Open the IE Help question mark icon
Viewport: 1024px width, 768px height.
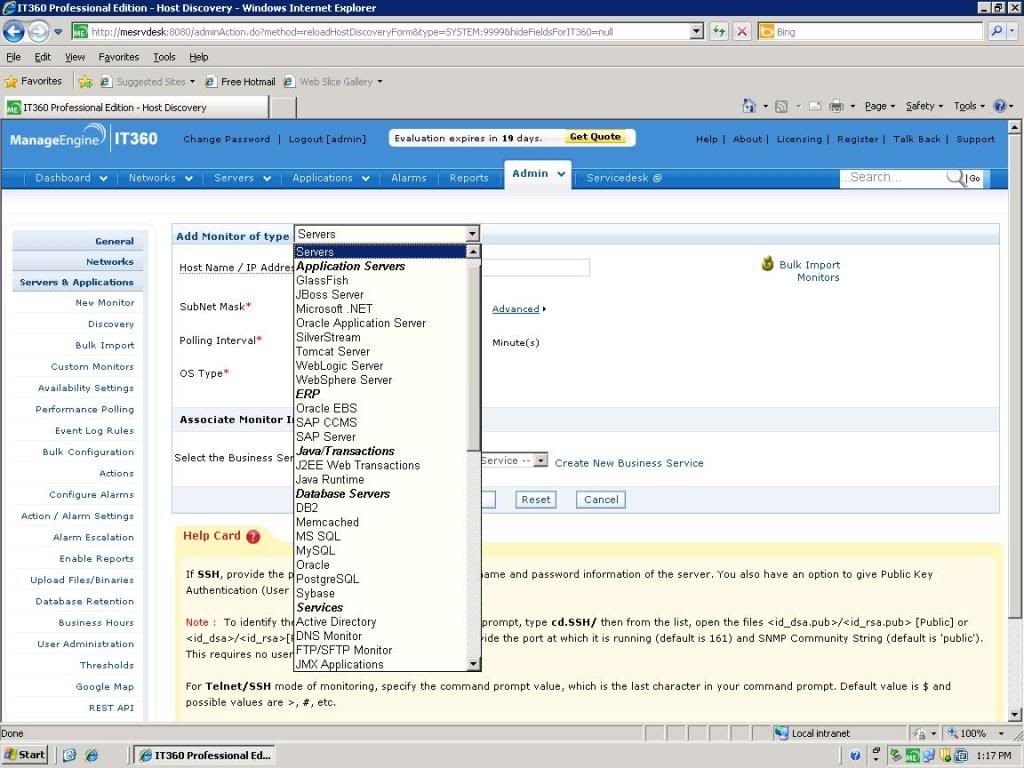tap(999, 106)
